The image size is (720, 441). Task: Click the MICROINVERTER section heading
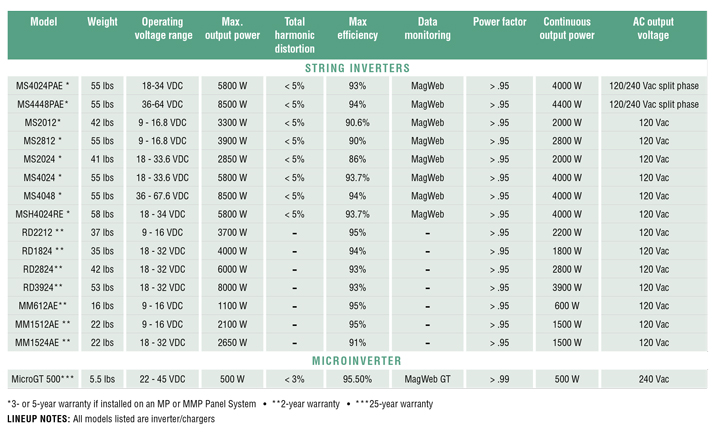click(359, 360)
